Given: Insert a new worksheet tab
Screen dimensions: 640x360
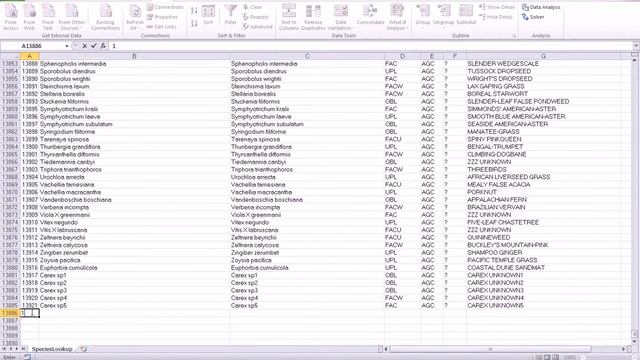Looking at the screenshot, I should coord(83,349).
